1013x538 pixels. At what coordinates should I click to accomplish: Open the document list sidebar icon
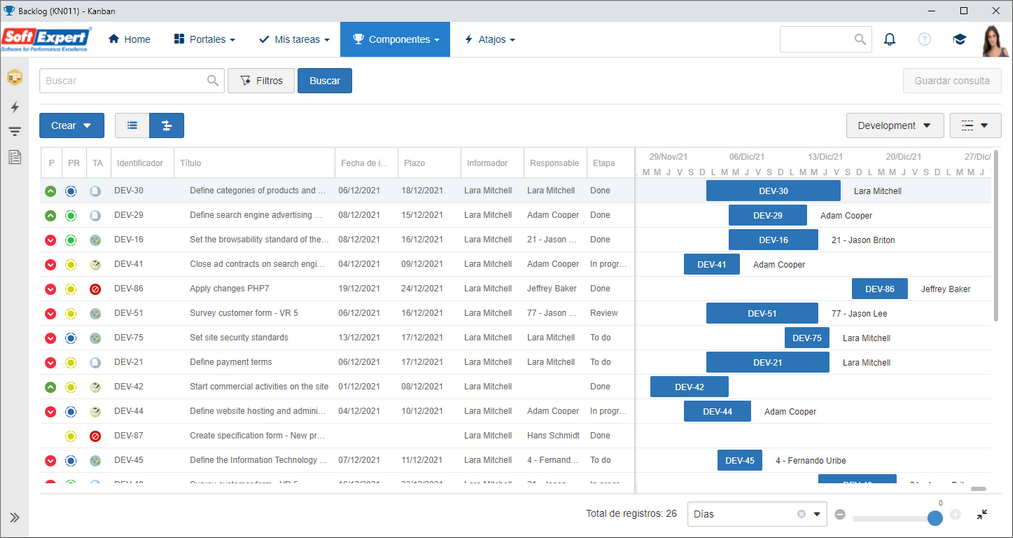pos(14,157)
